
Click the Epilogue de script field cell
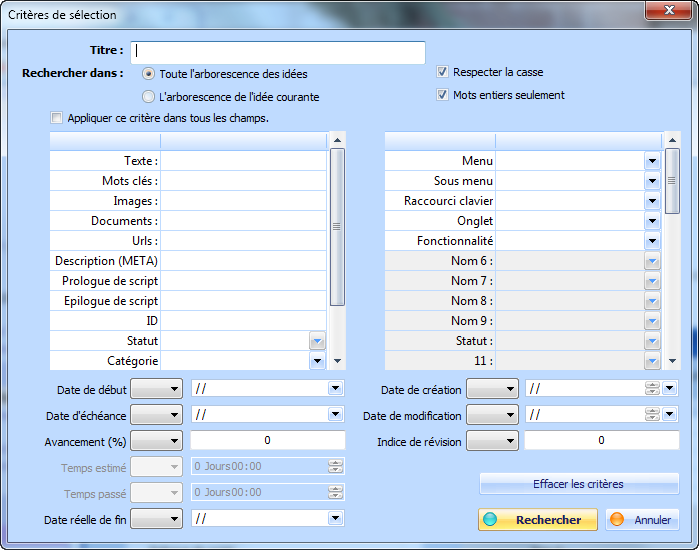(243, 301)
